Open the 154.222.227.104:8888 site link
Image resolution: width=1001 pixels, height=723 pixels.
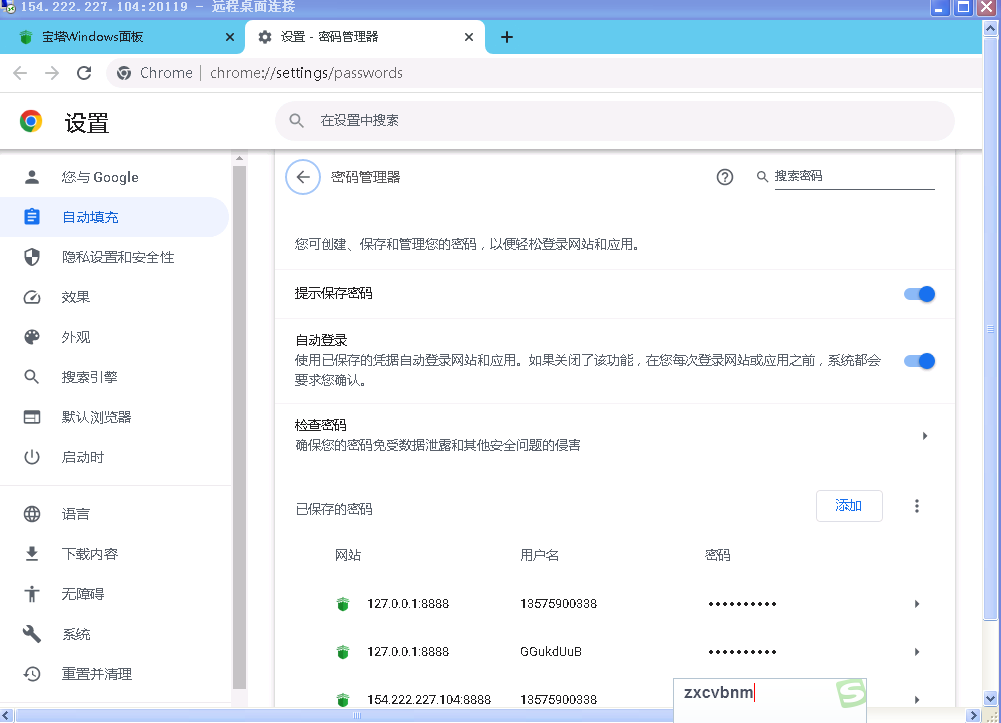point(429,699)
